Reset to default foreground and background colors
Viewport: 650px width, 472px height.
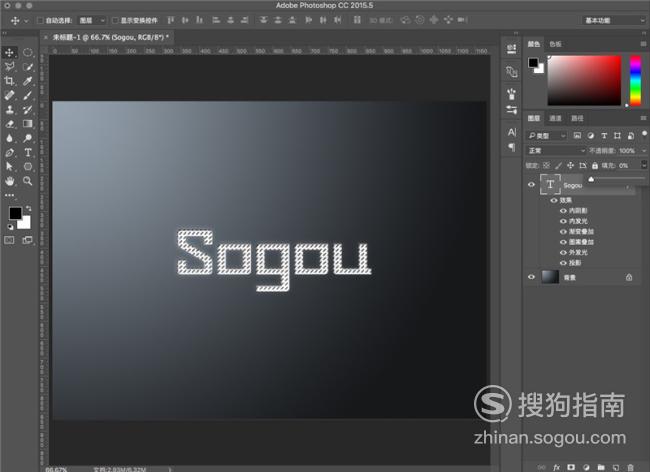click(10, 227)
